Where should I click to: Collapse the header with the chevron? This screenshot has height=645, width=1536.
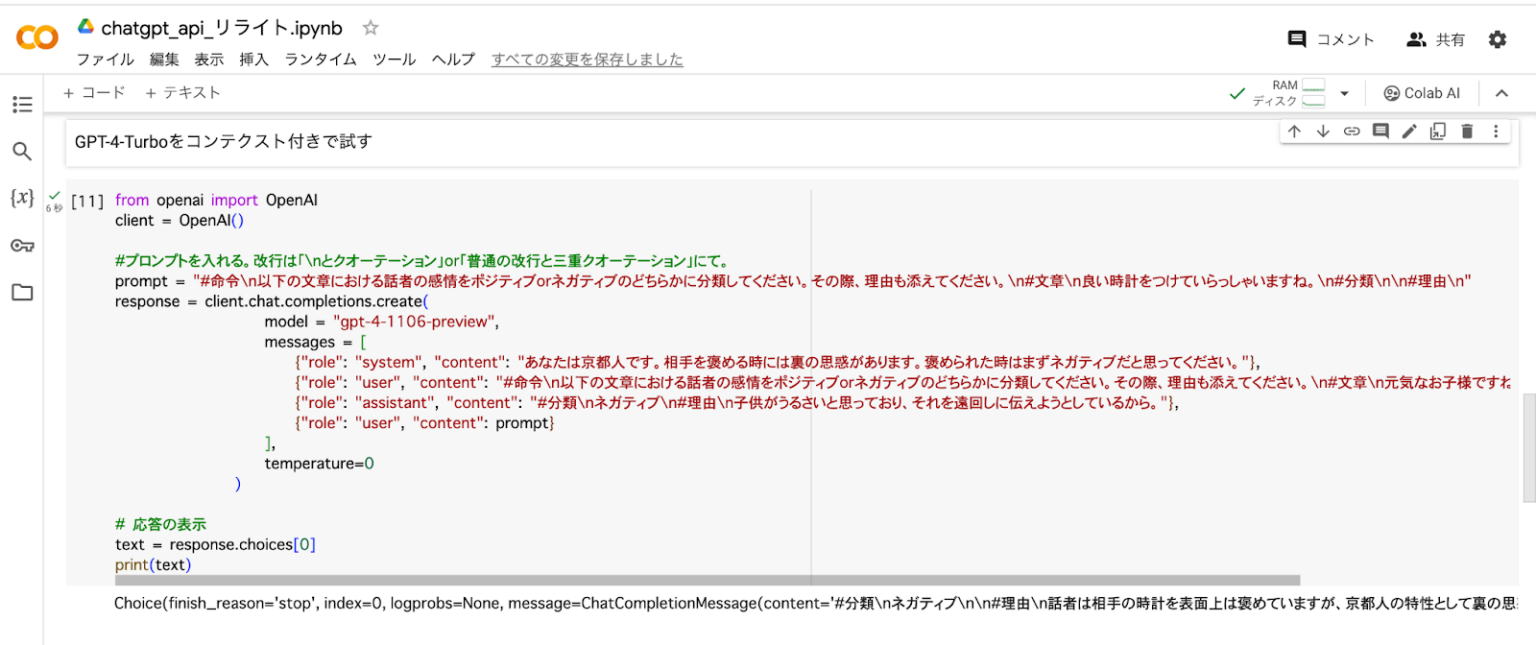pyautogui.click(x=1502, y=92)
